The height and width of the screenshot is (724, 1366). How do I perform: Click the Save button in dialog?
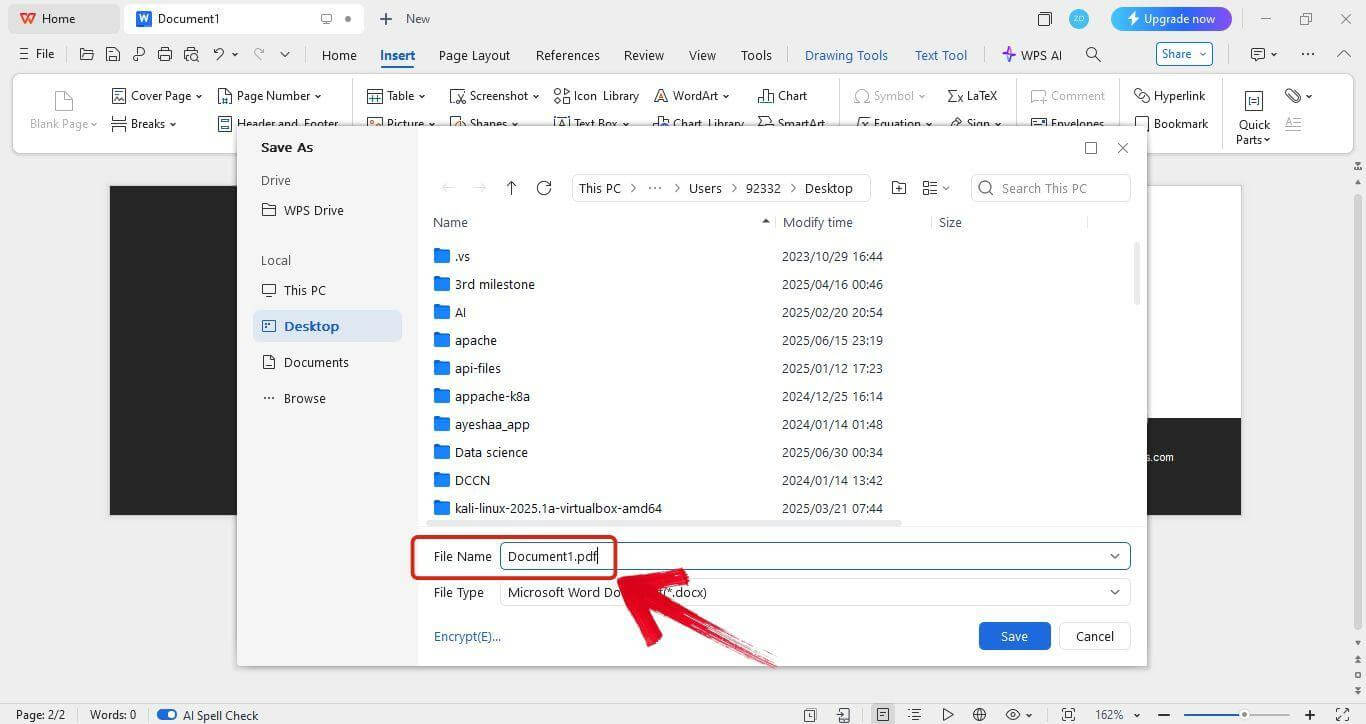(x=1014, y=636)
